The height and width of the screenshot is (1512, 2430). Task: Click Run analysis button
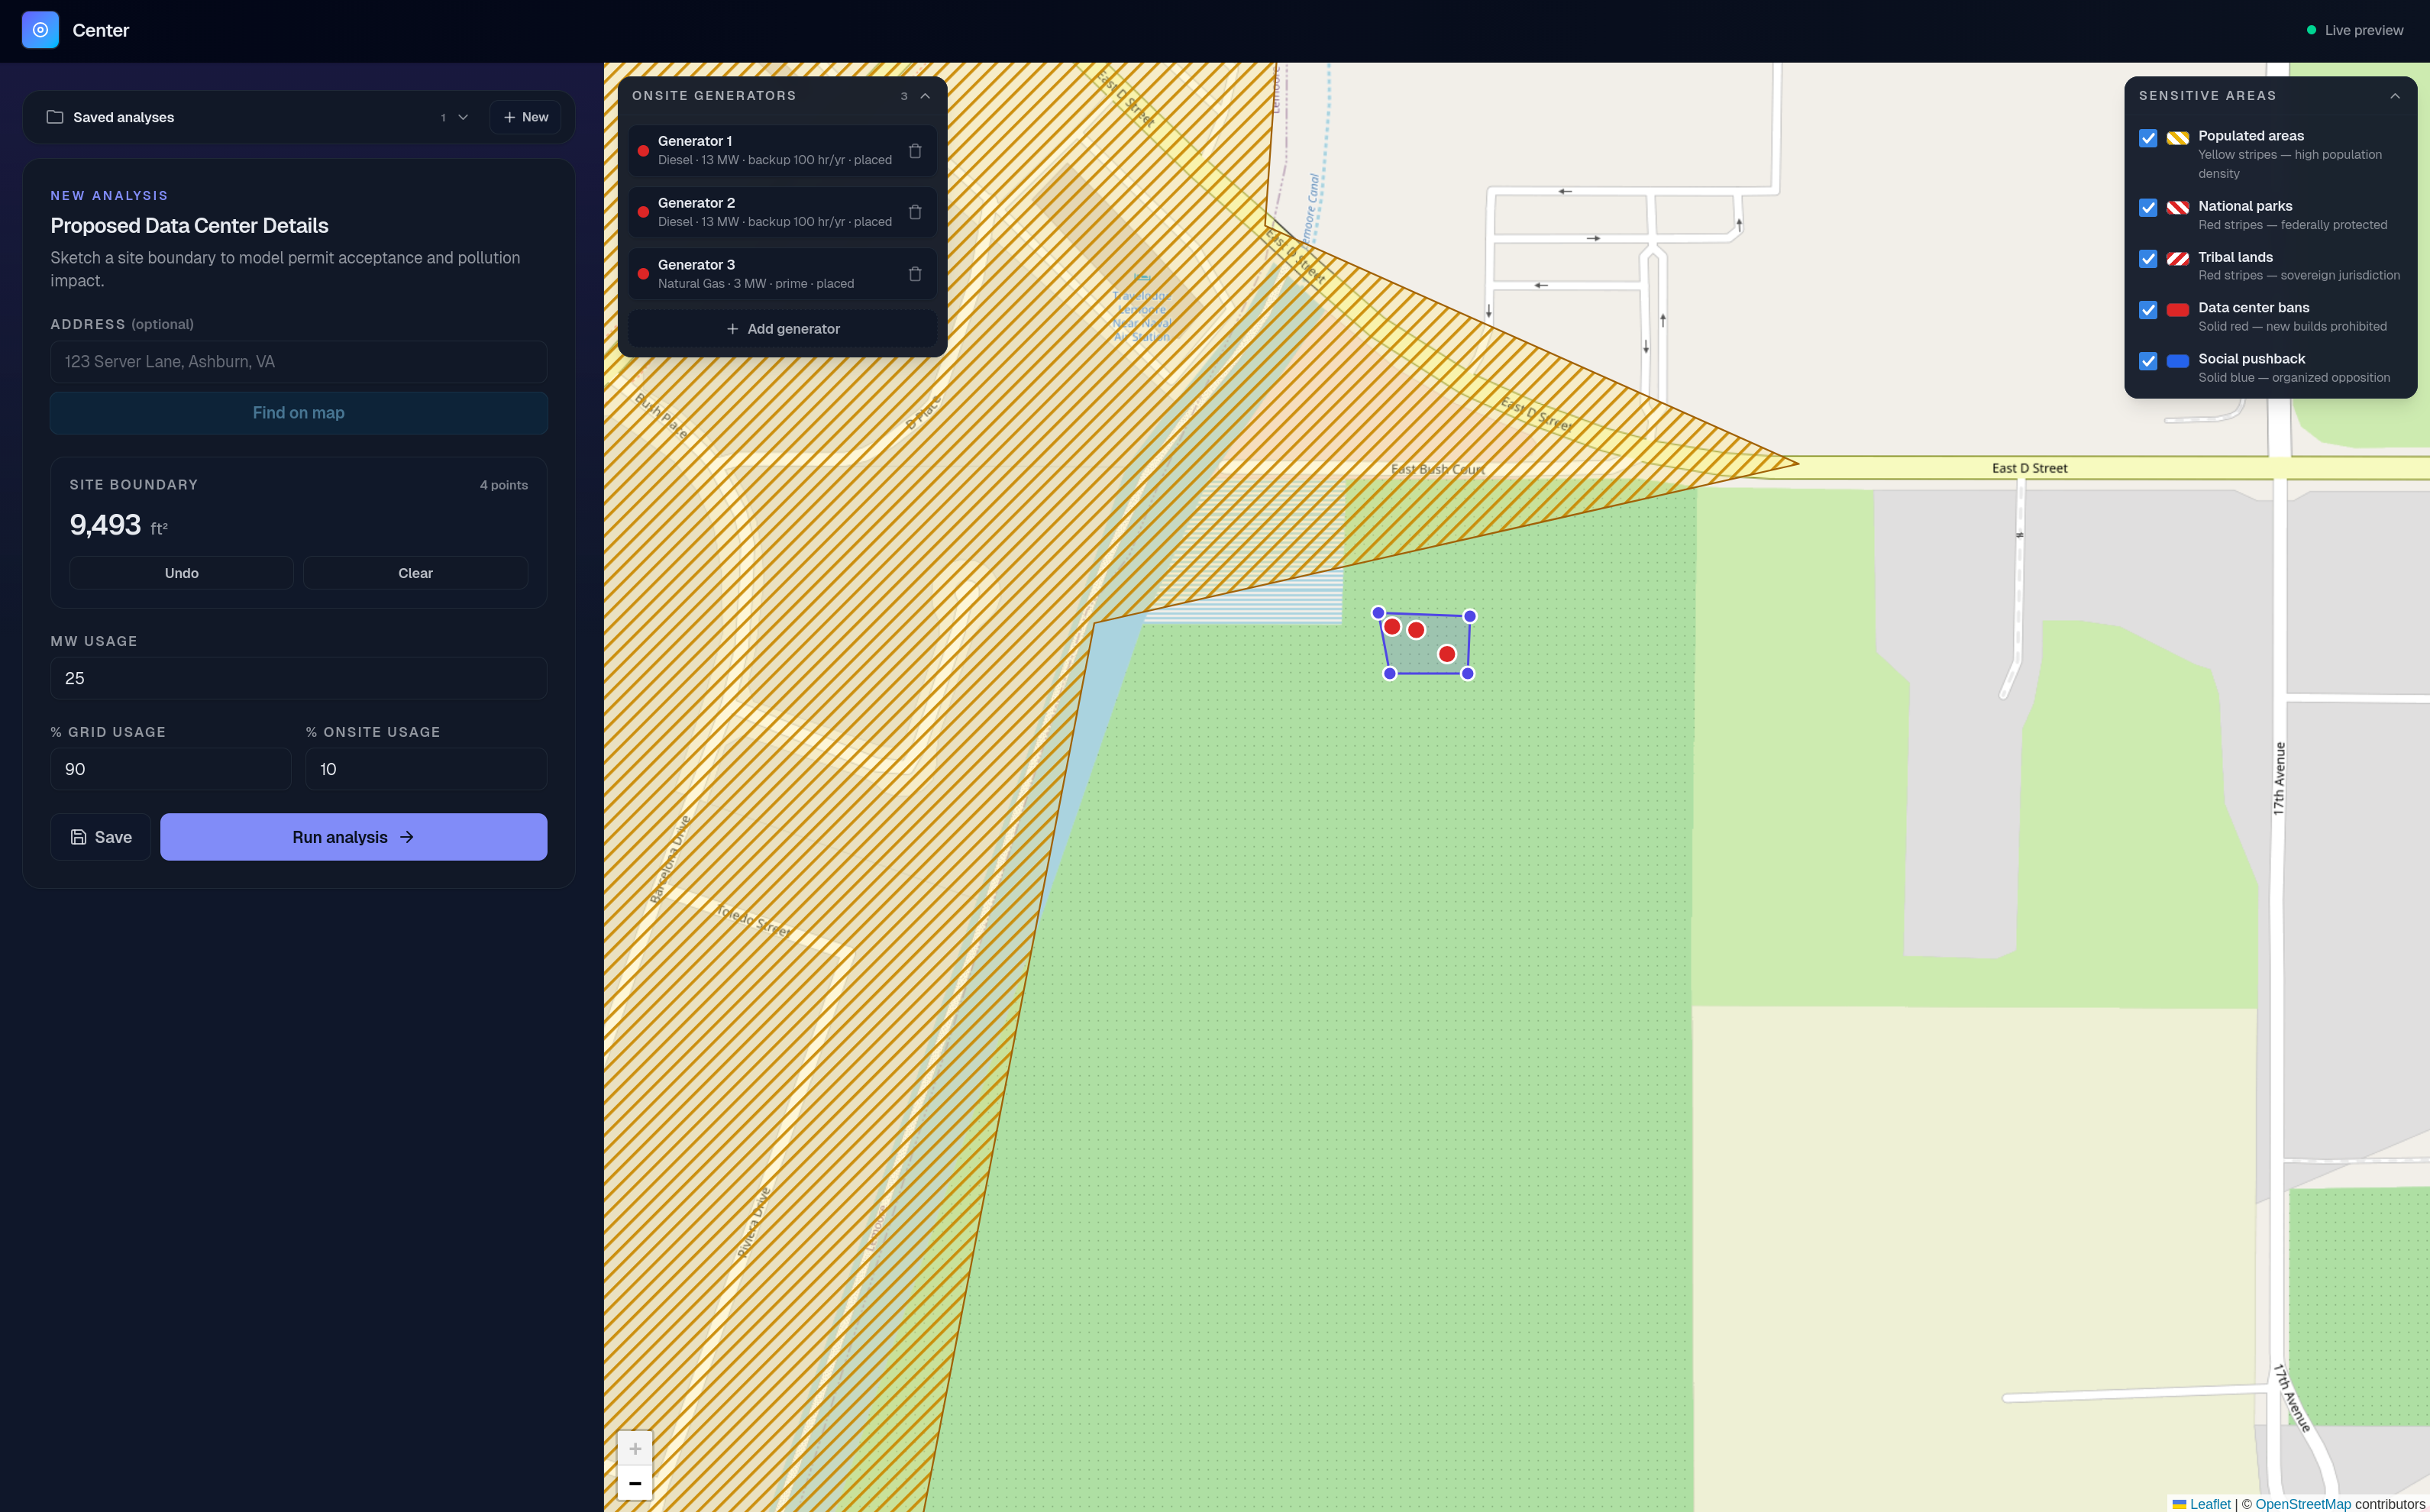[x=353, y=837]
